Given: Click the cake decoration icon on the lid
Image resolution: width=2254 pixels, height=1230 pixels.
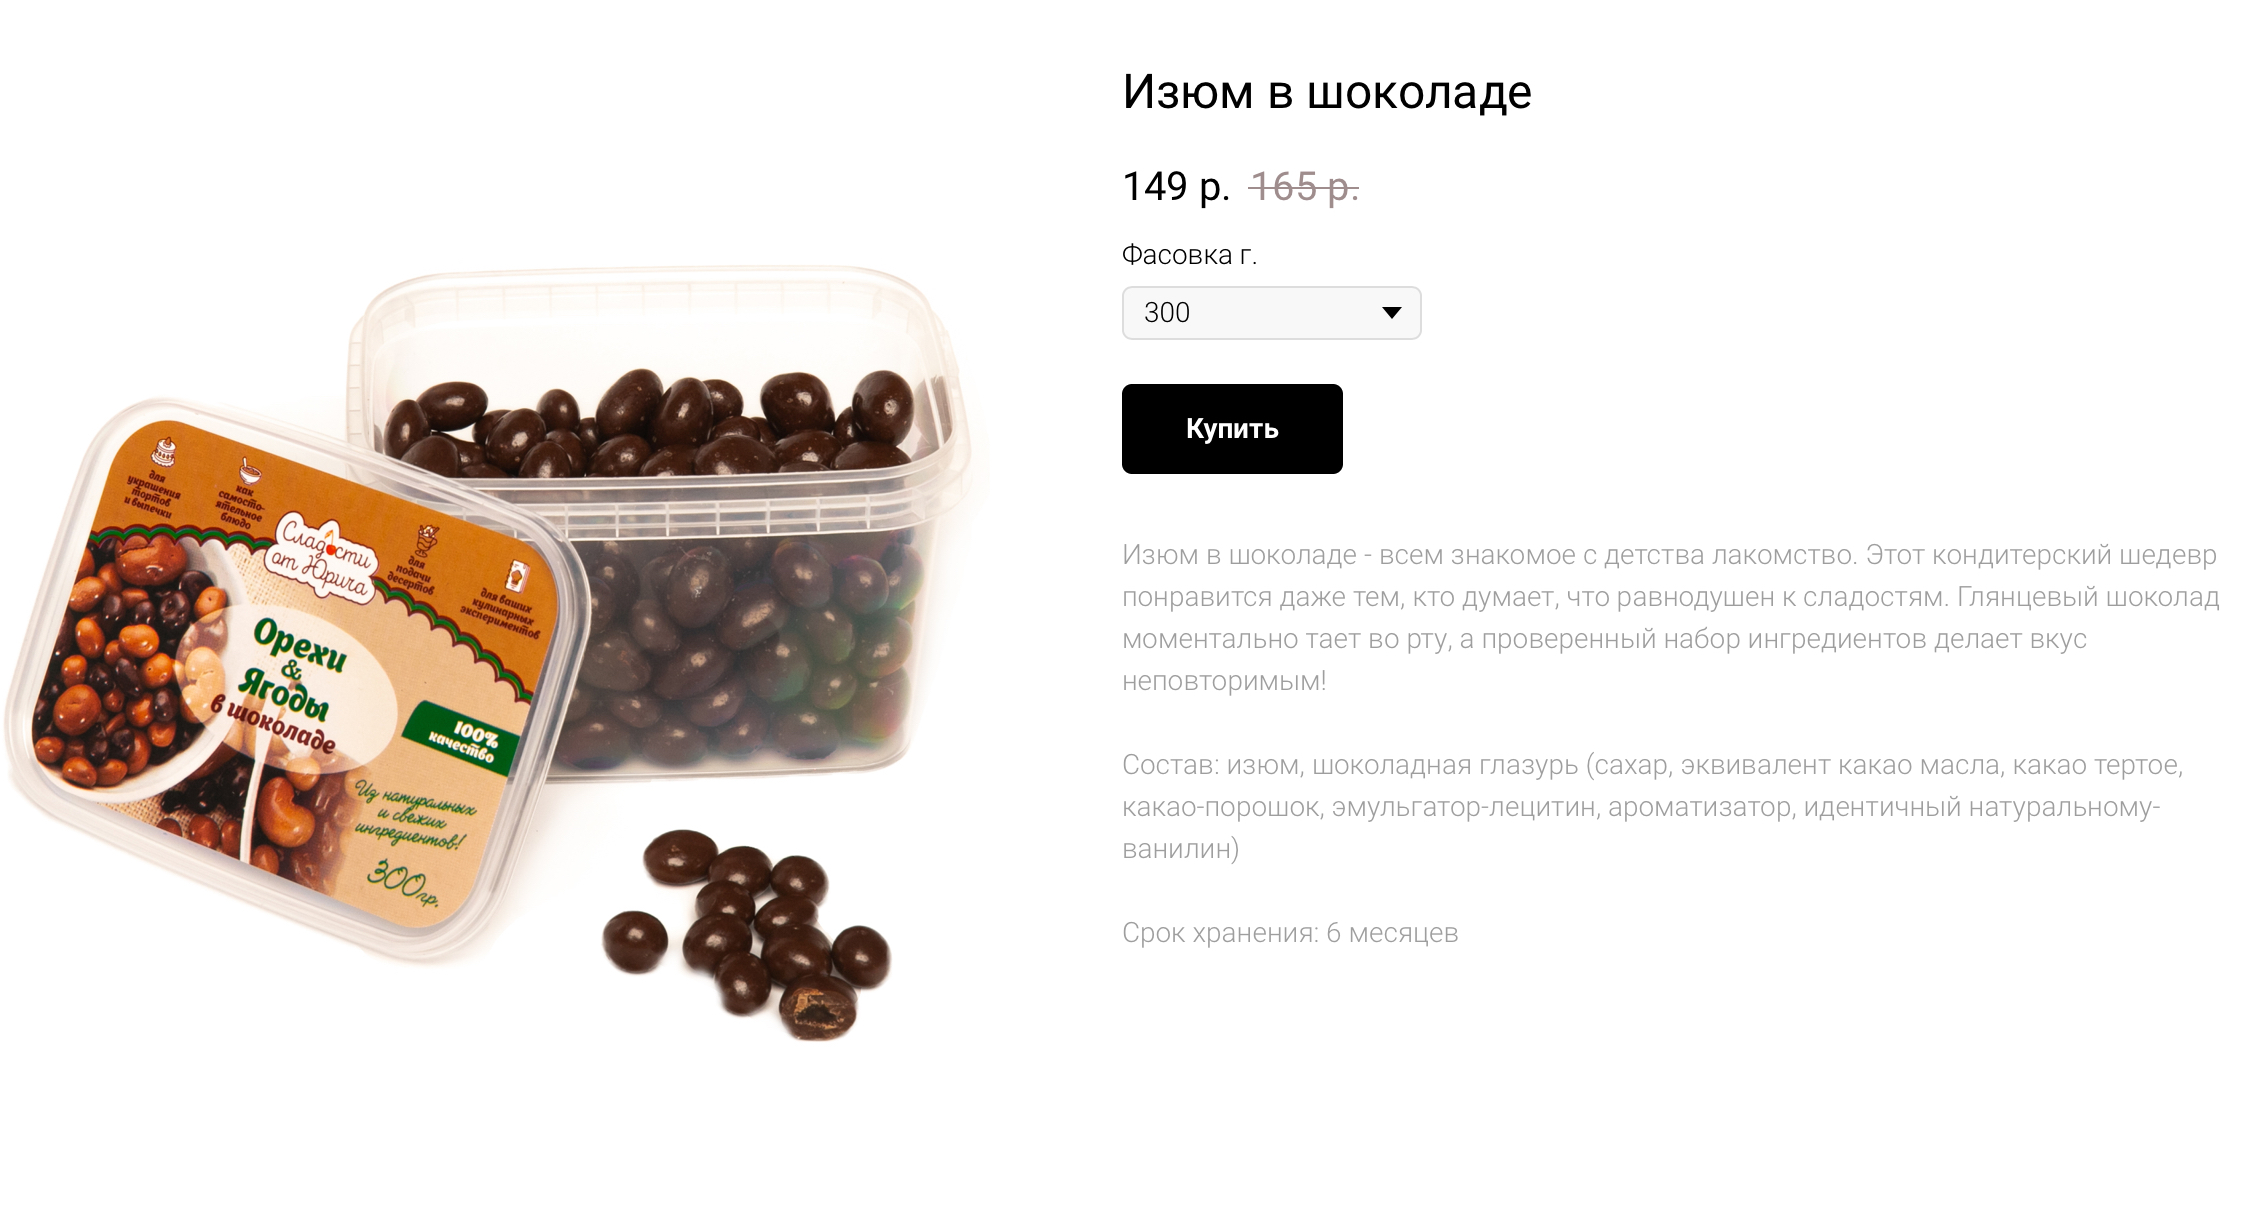Looking at the screenshot, I should [x=166, y=450].
